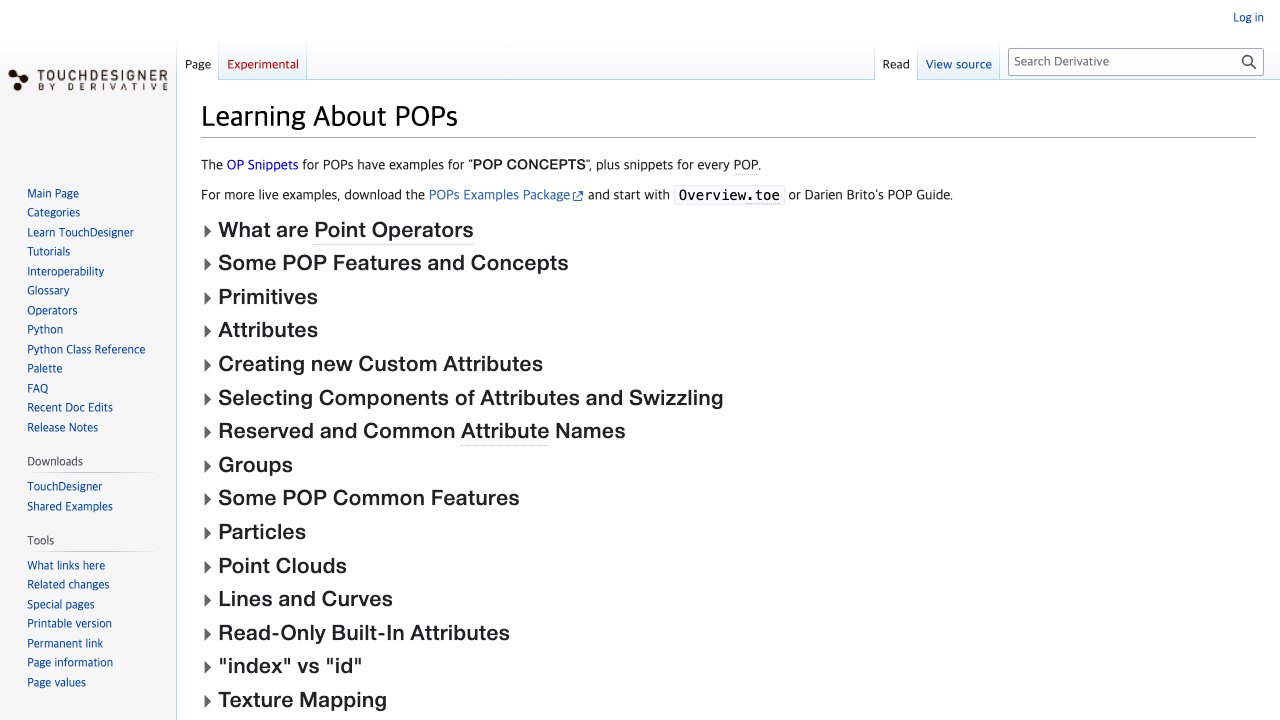
Task: Open Recent Doc Edits link
Action: click(70, 408)
